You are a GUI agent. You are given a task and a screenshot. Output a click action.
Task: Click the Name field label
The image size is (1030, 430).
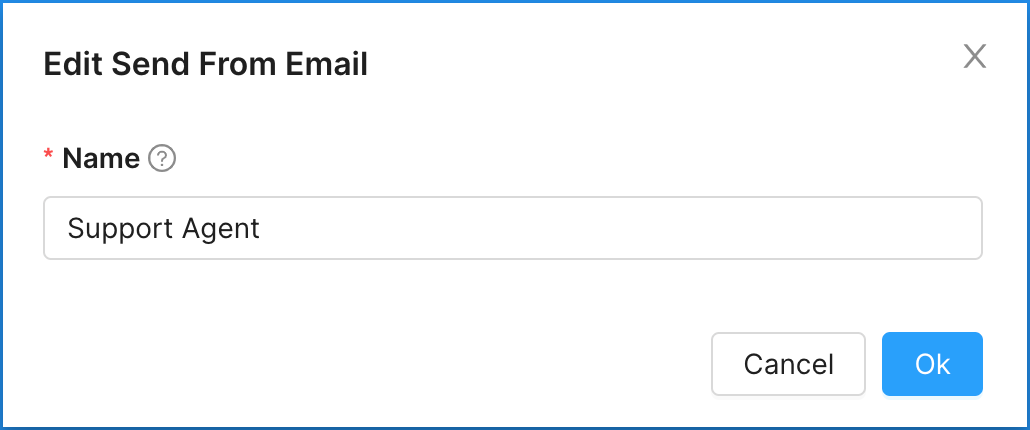[101, 159]
